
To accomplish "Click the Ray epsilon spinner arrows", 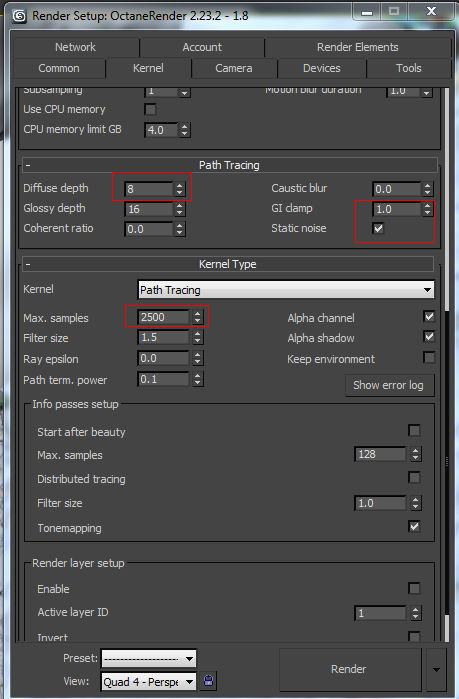I will [197, 358].
